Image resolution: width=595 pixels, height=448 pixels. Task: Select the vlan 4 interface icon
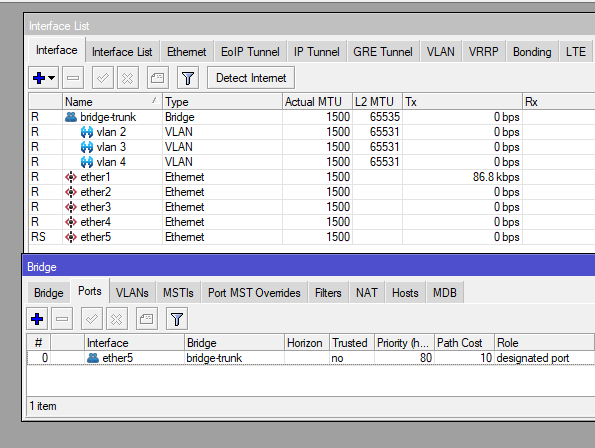(87, 162)
